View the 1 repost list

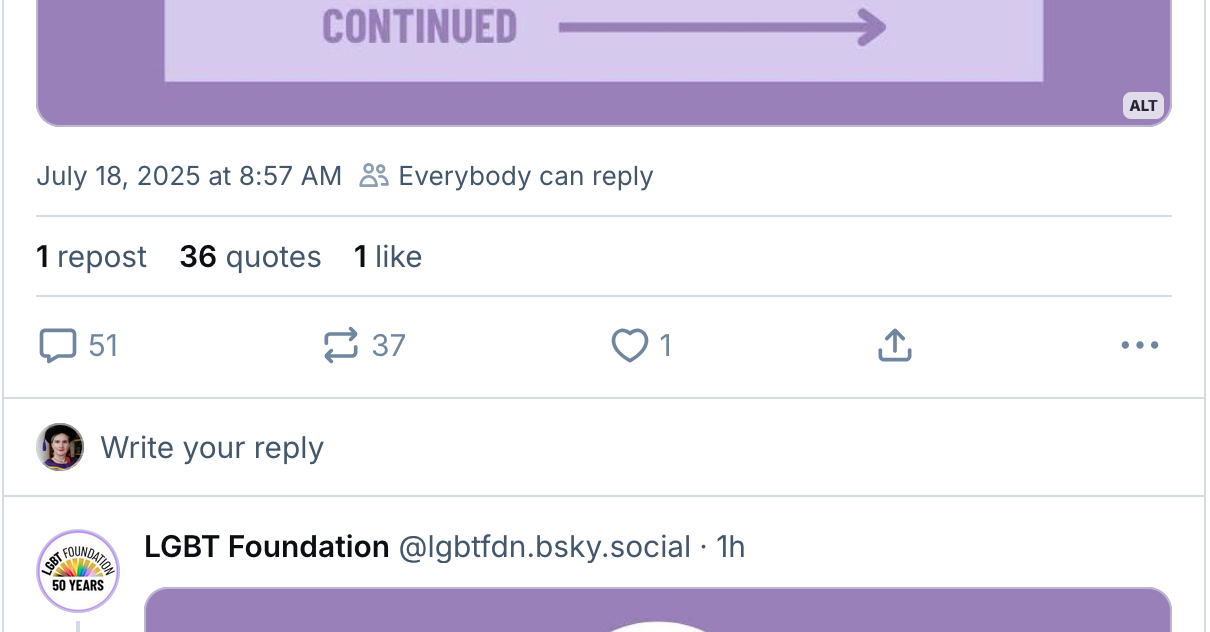92,257
